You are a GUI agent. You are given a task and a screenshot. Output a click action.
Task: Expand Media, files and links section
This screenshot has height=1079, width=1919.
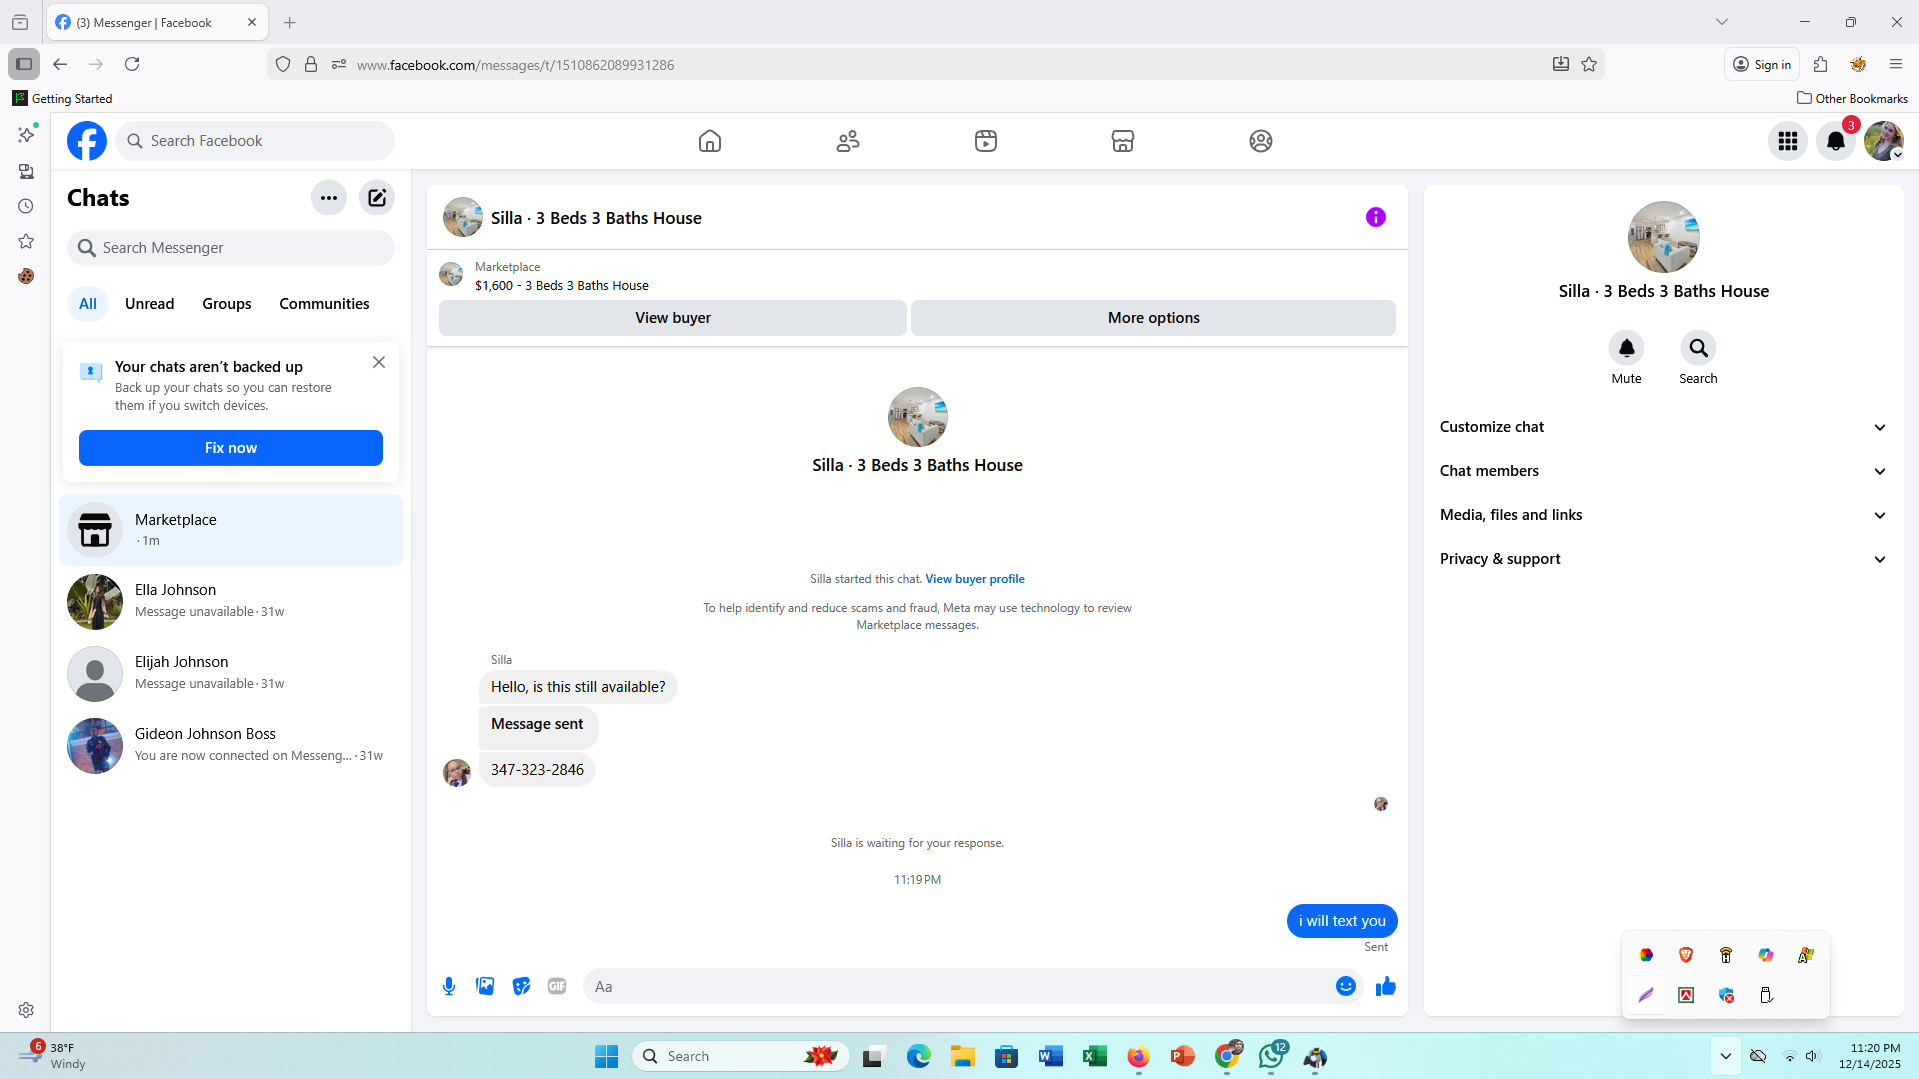coord(1663,515)
